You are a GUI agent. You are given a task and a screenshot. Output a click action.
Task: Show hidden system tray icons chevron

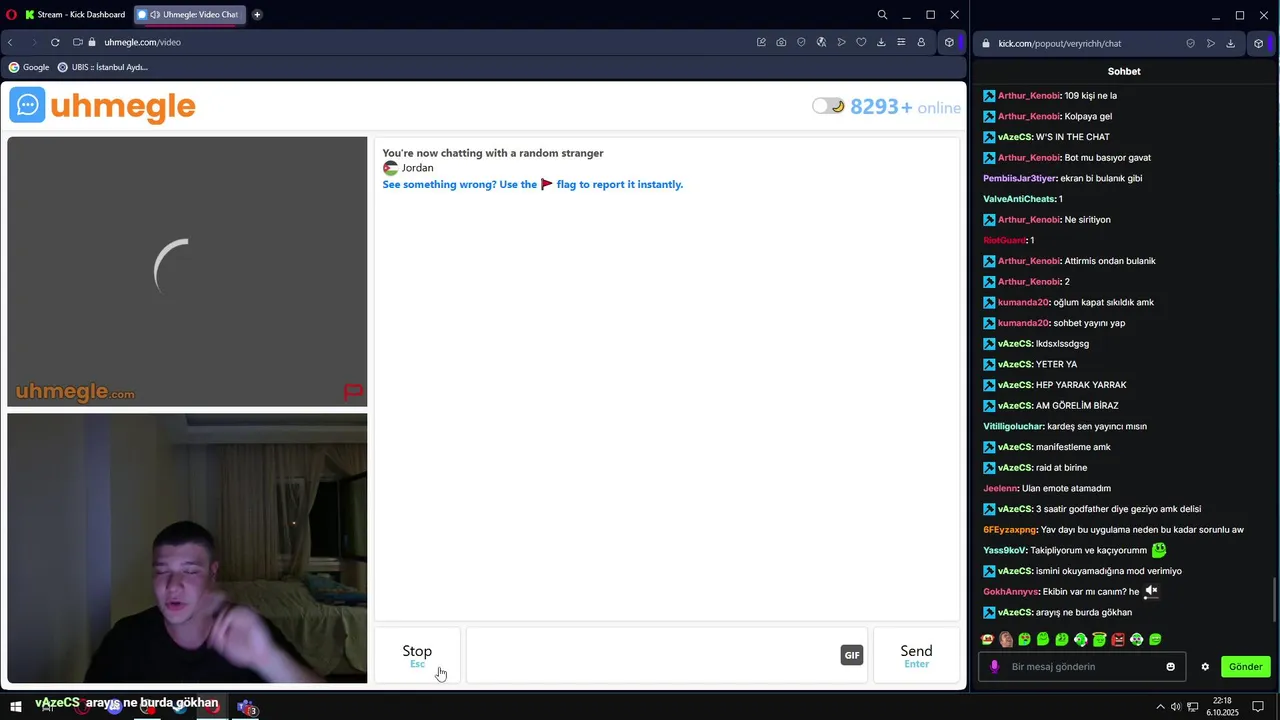coord(1160,707)
